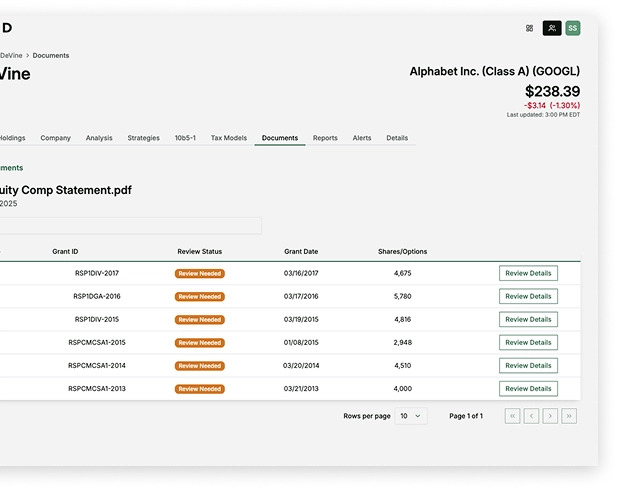Switch to the Analysis tab

99,138
